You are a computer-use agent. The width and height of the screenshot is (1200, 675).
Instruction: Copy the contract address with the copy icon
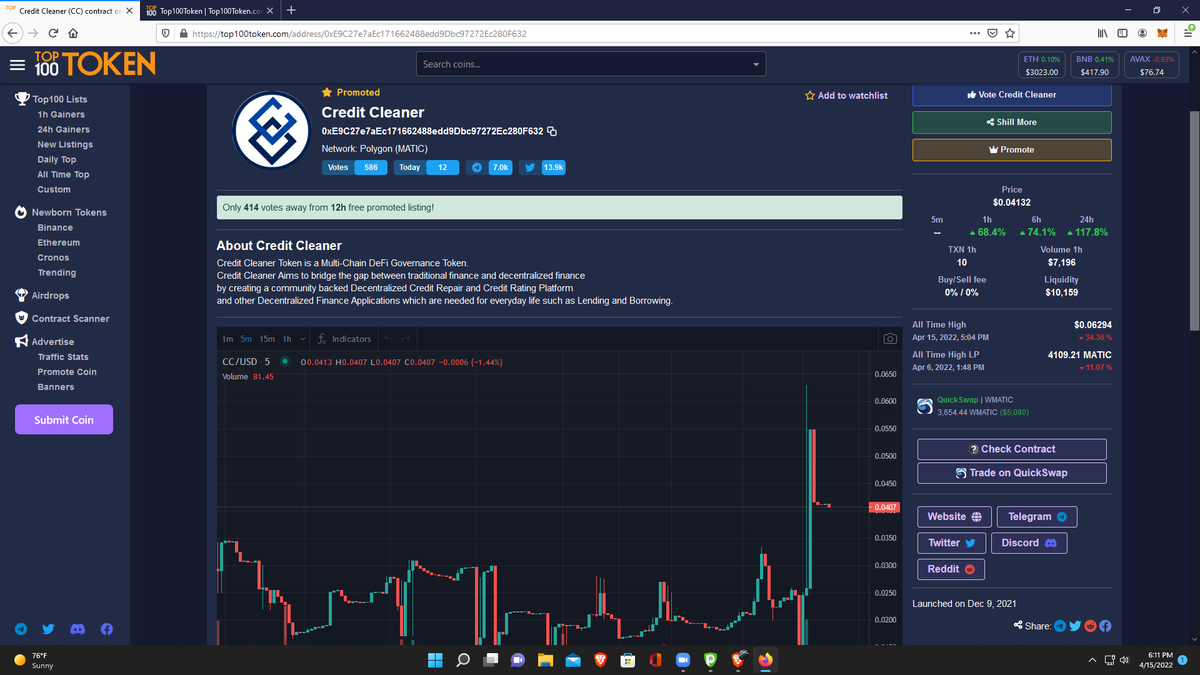point(552,131)
